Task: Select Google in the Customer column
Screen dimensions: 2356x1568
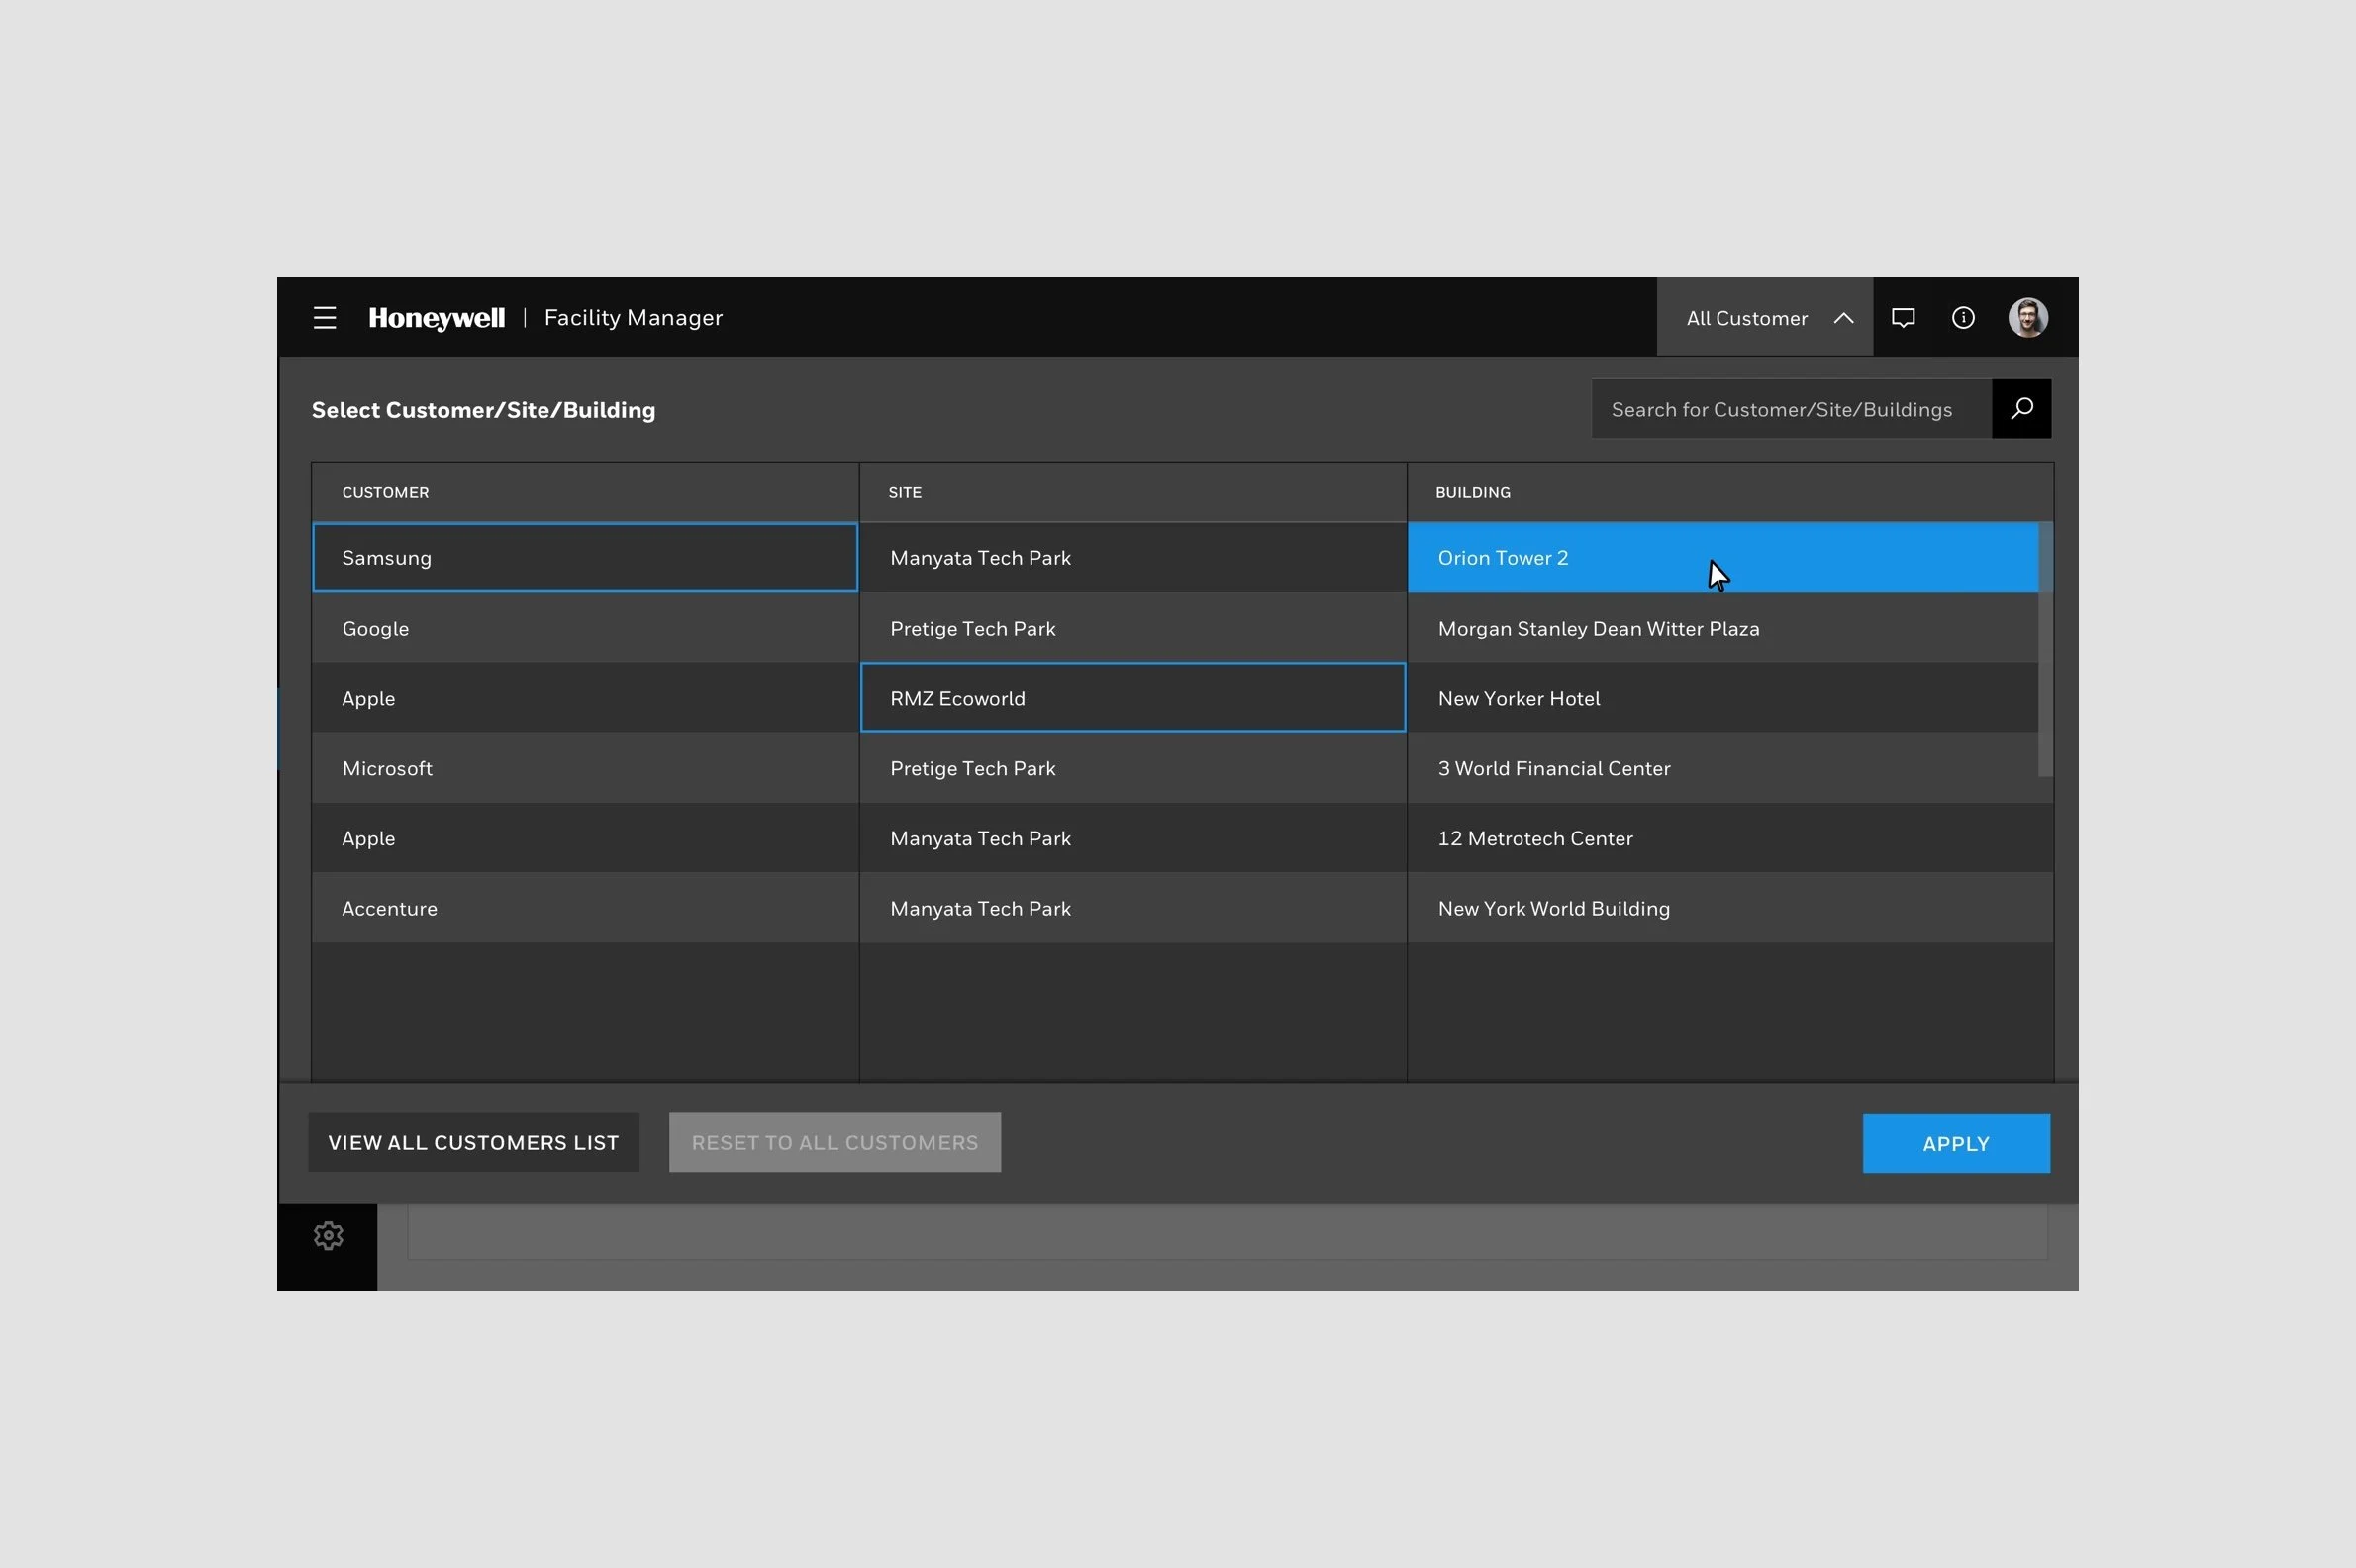Action: [x=585, y=628]
